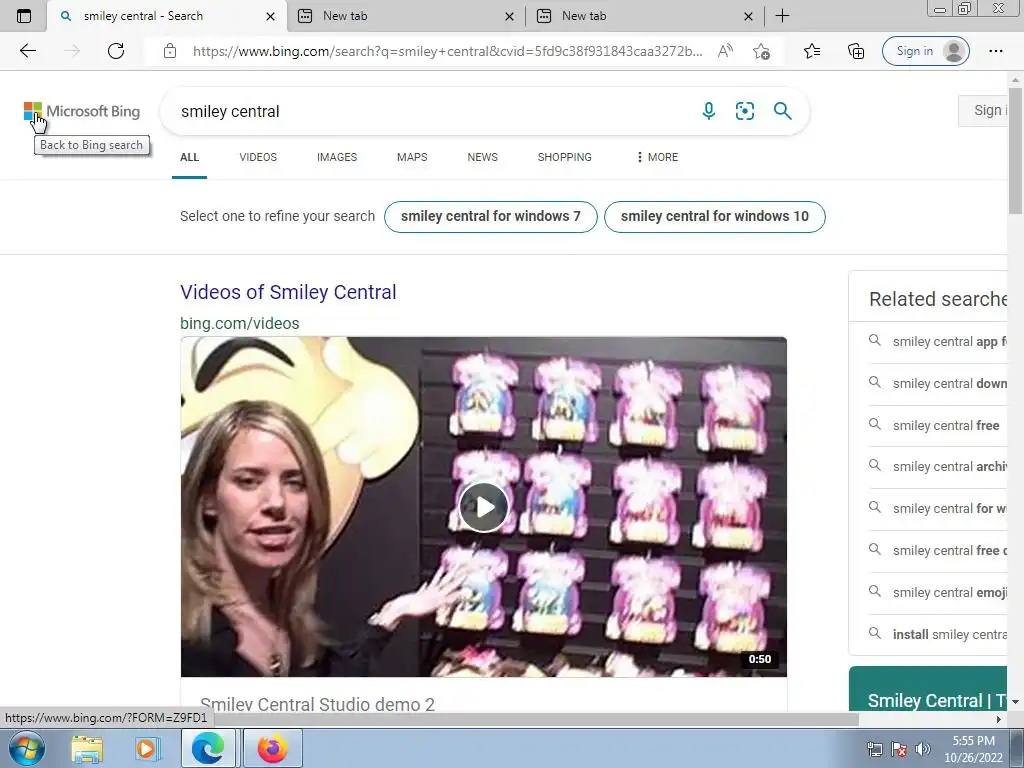The width and height of the screenshot is (1024, 768).
Task: Open the Favorites list icon
Action: pos(812,51)
